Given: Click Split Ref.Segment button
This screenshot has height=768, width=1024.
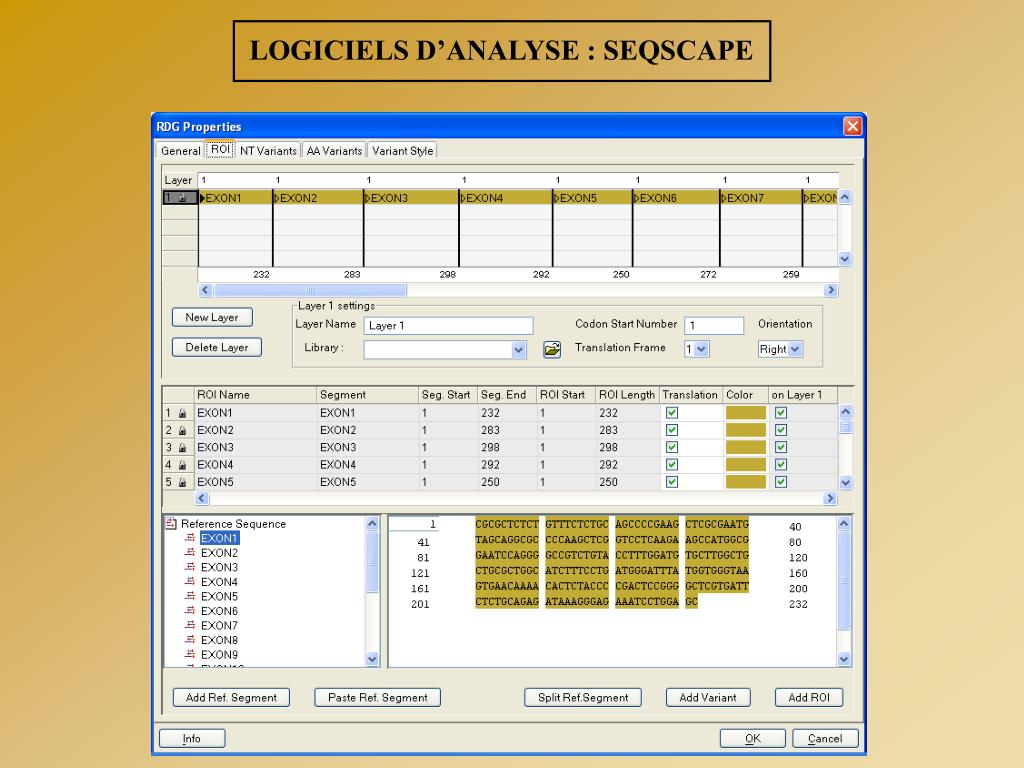Looking at the screenshot, I should (x=583, y=697).
